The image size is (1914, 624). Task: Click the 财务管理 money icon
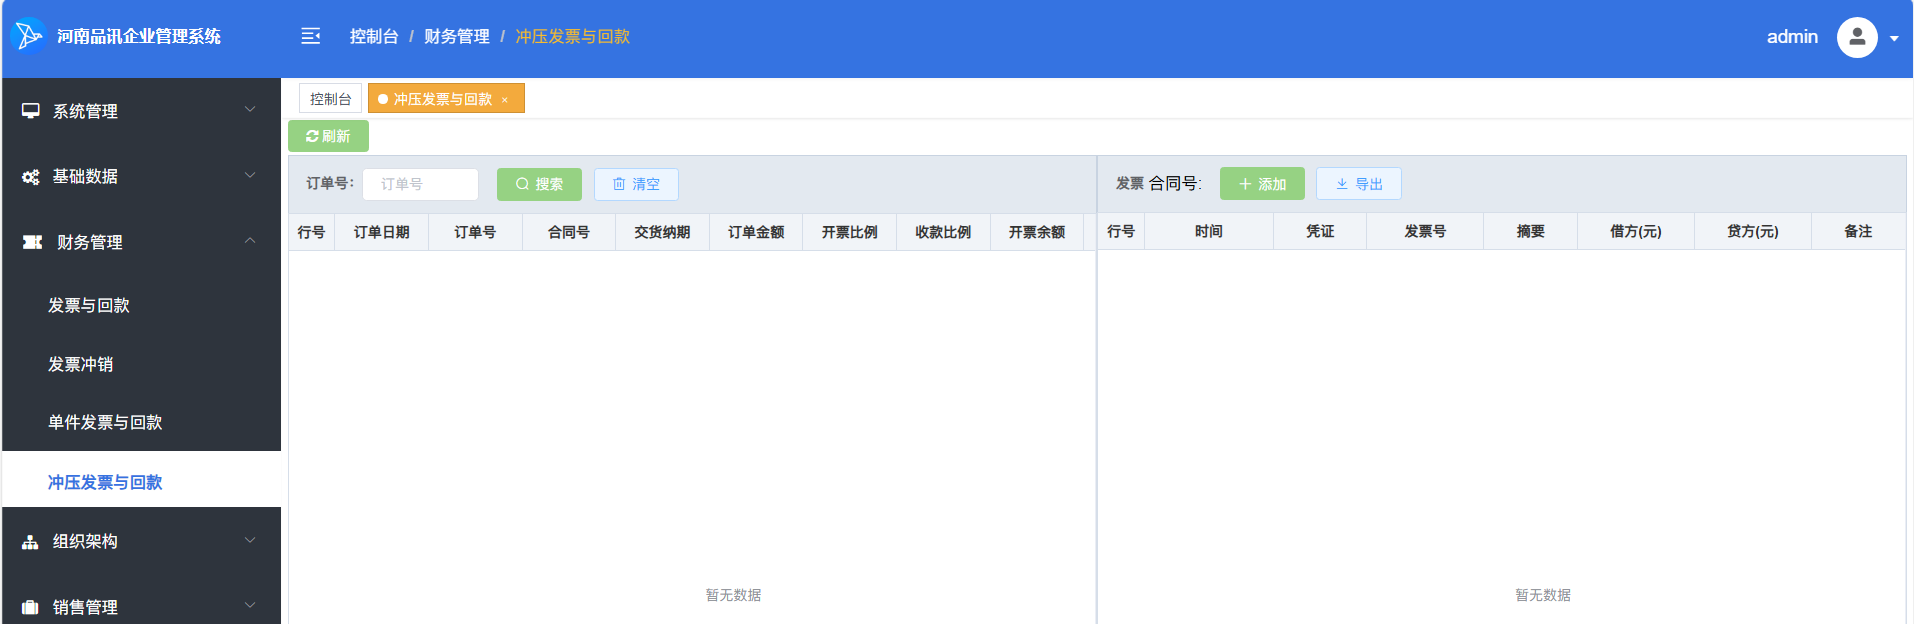[33, 242]
